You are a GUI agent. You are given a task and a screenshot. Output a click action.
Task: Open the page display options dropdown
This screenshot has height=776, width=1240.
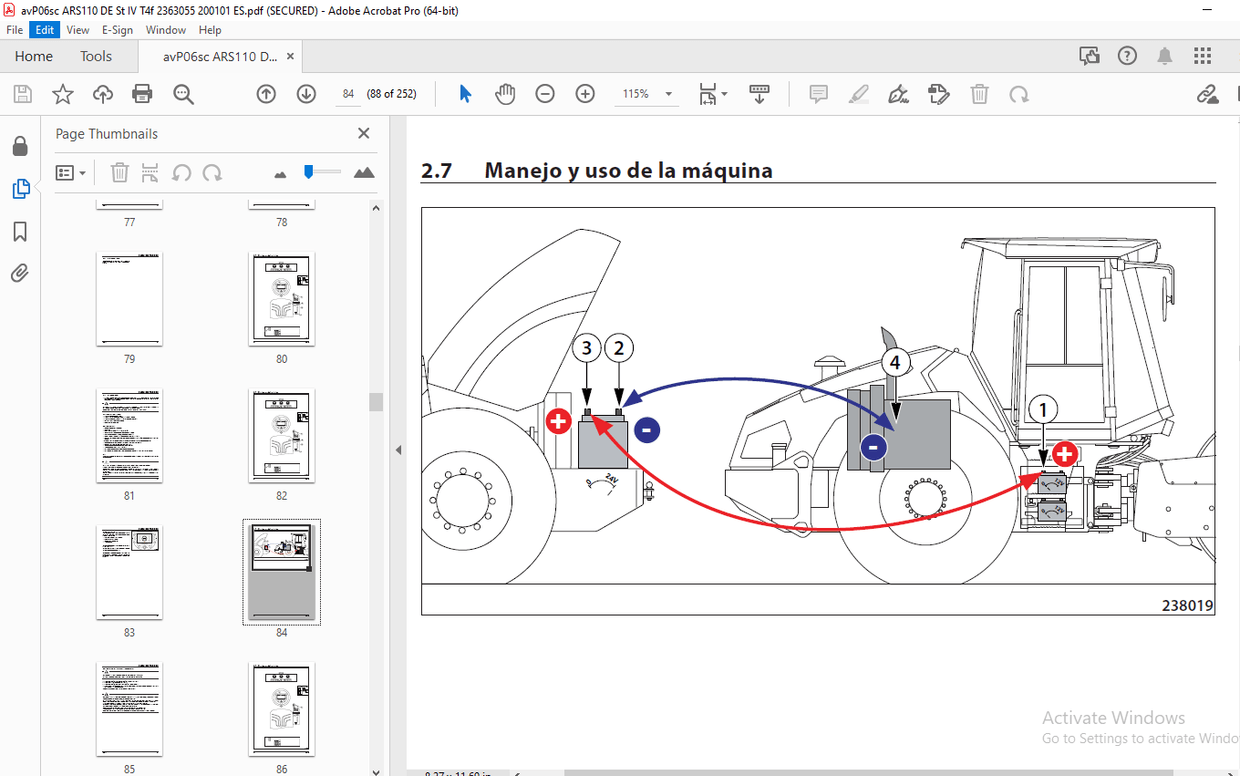(x=723, y=93)
